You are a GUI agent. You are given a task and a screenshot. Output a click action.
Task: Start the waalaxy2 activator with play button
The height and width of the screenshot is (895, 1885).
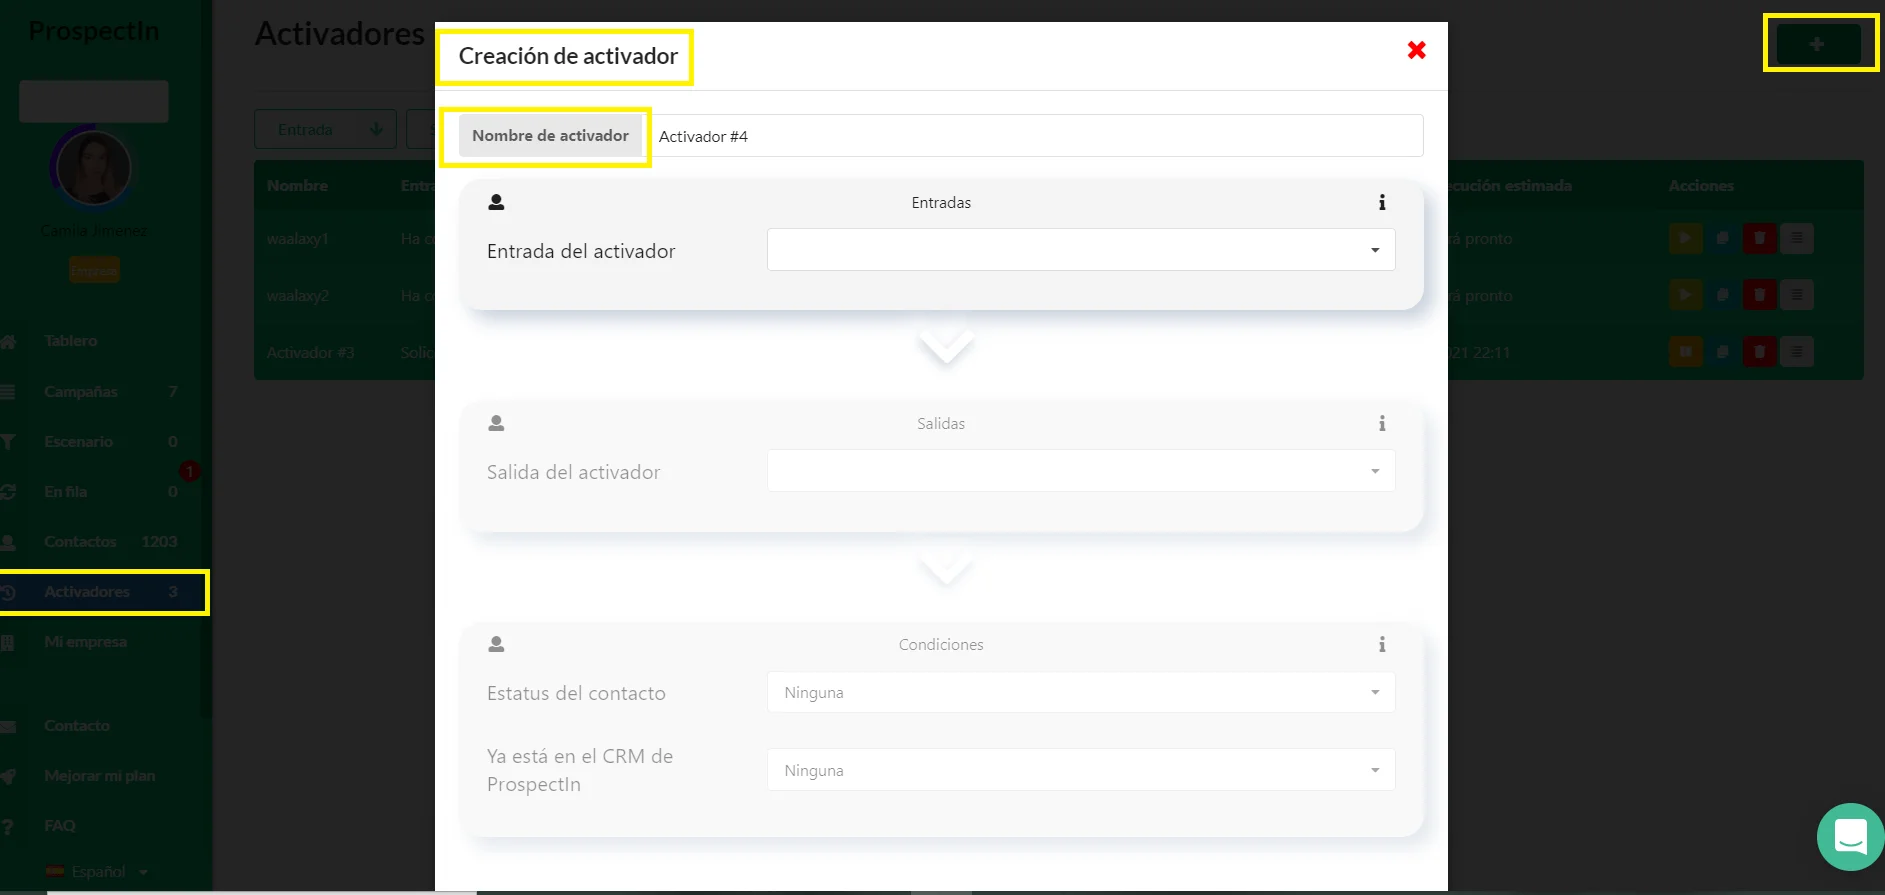point(1685,295)
